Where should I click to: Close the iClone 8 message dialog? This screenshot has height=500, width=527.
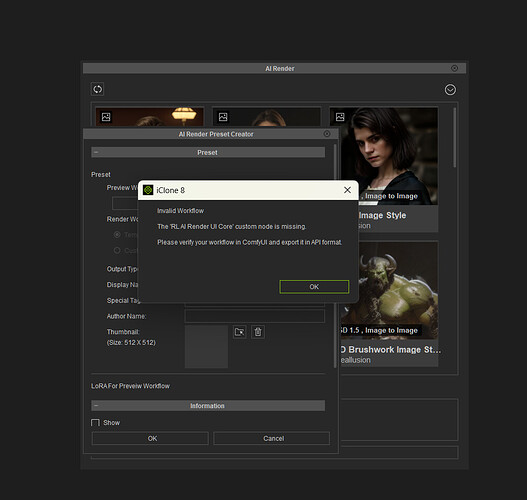point(347,190)
